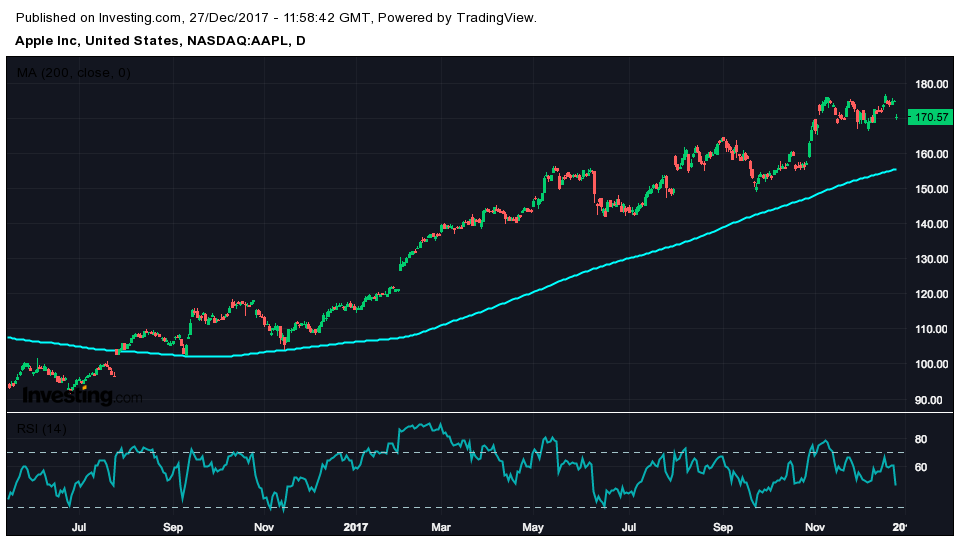960x540 pixels.
Task: Click the RSI 80 level label
Action: point(921,439)
